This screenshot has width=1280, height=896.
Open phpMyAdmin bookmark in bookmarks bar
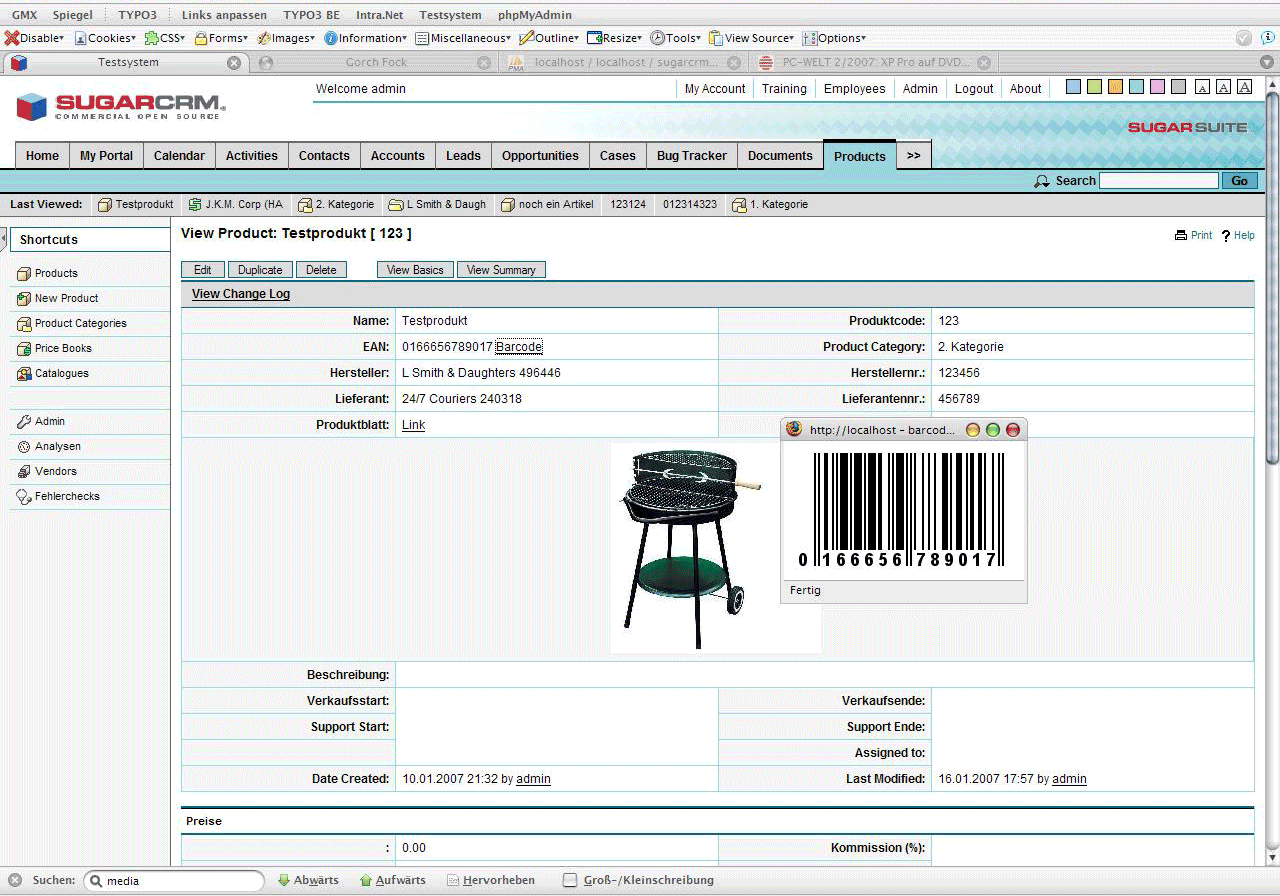(534, 15)
